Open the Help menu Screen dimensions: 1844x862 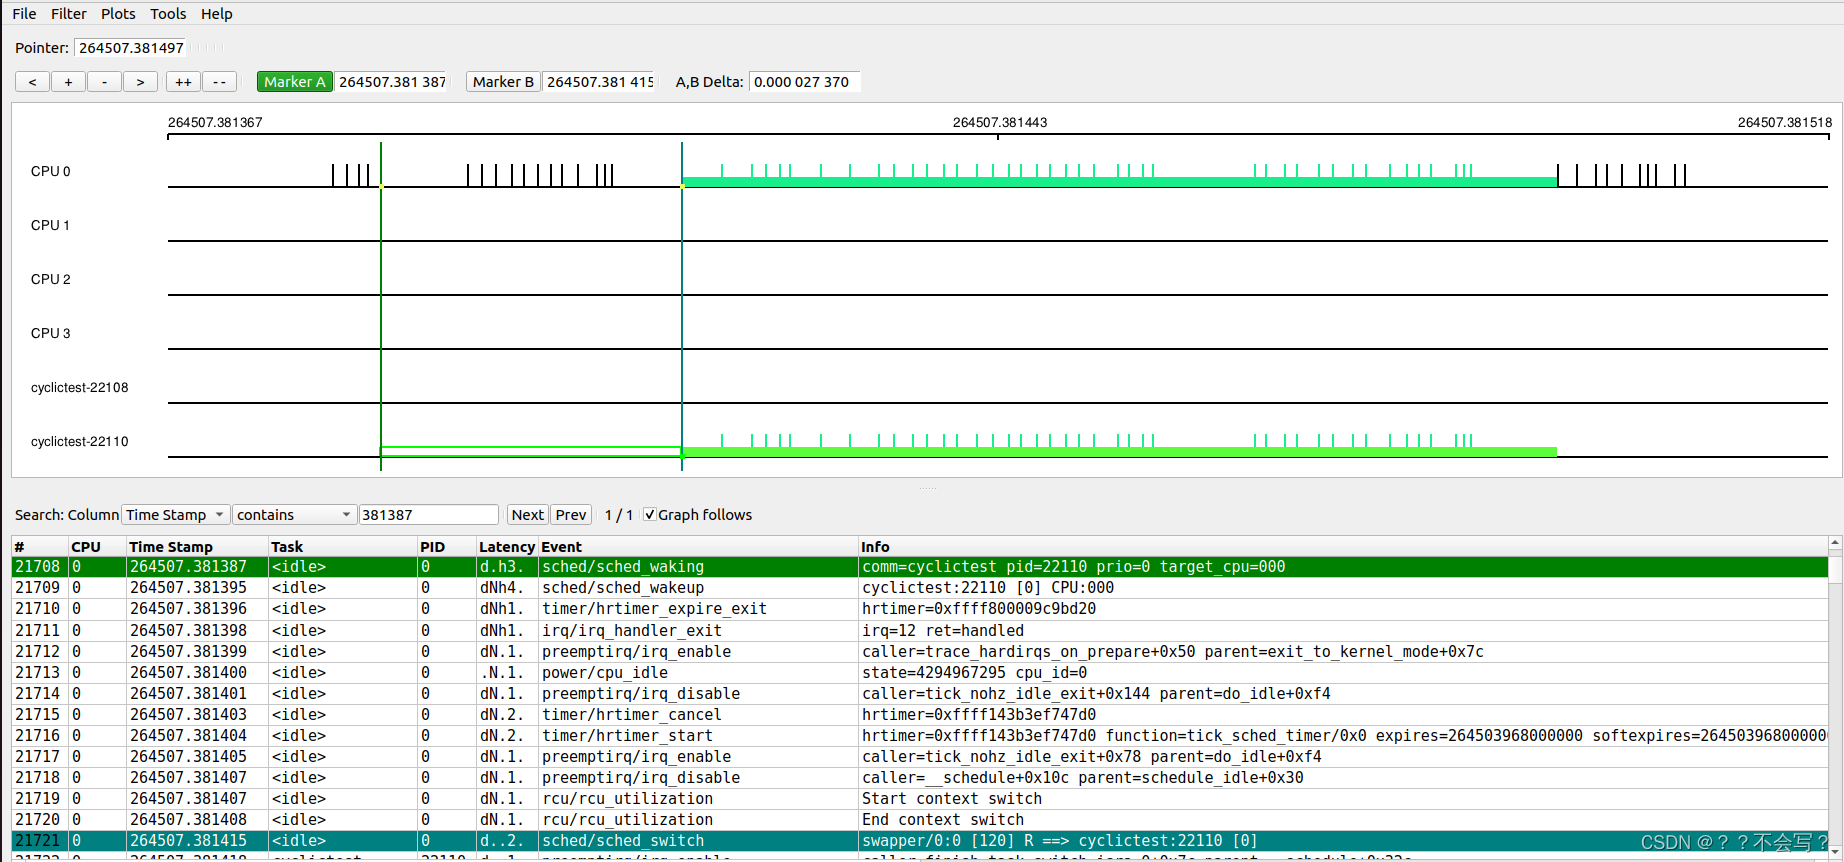(217, 14)
